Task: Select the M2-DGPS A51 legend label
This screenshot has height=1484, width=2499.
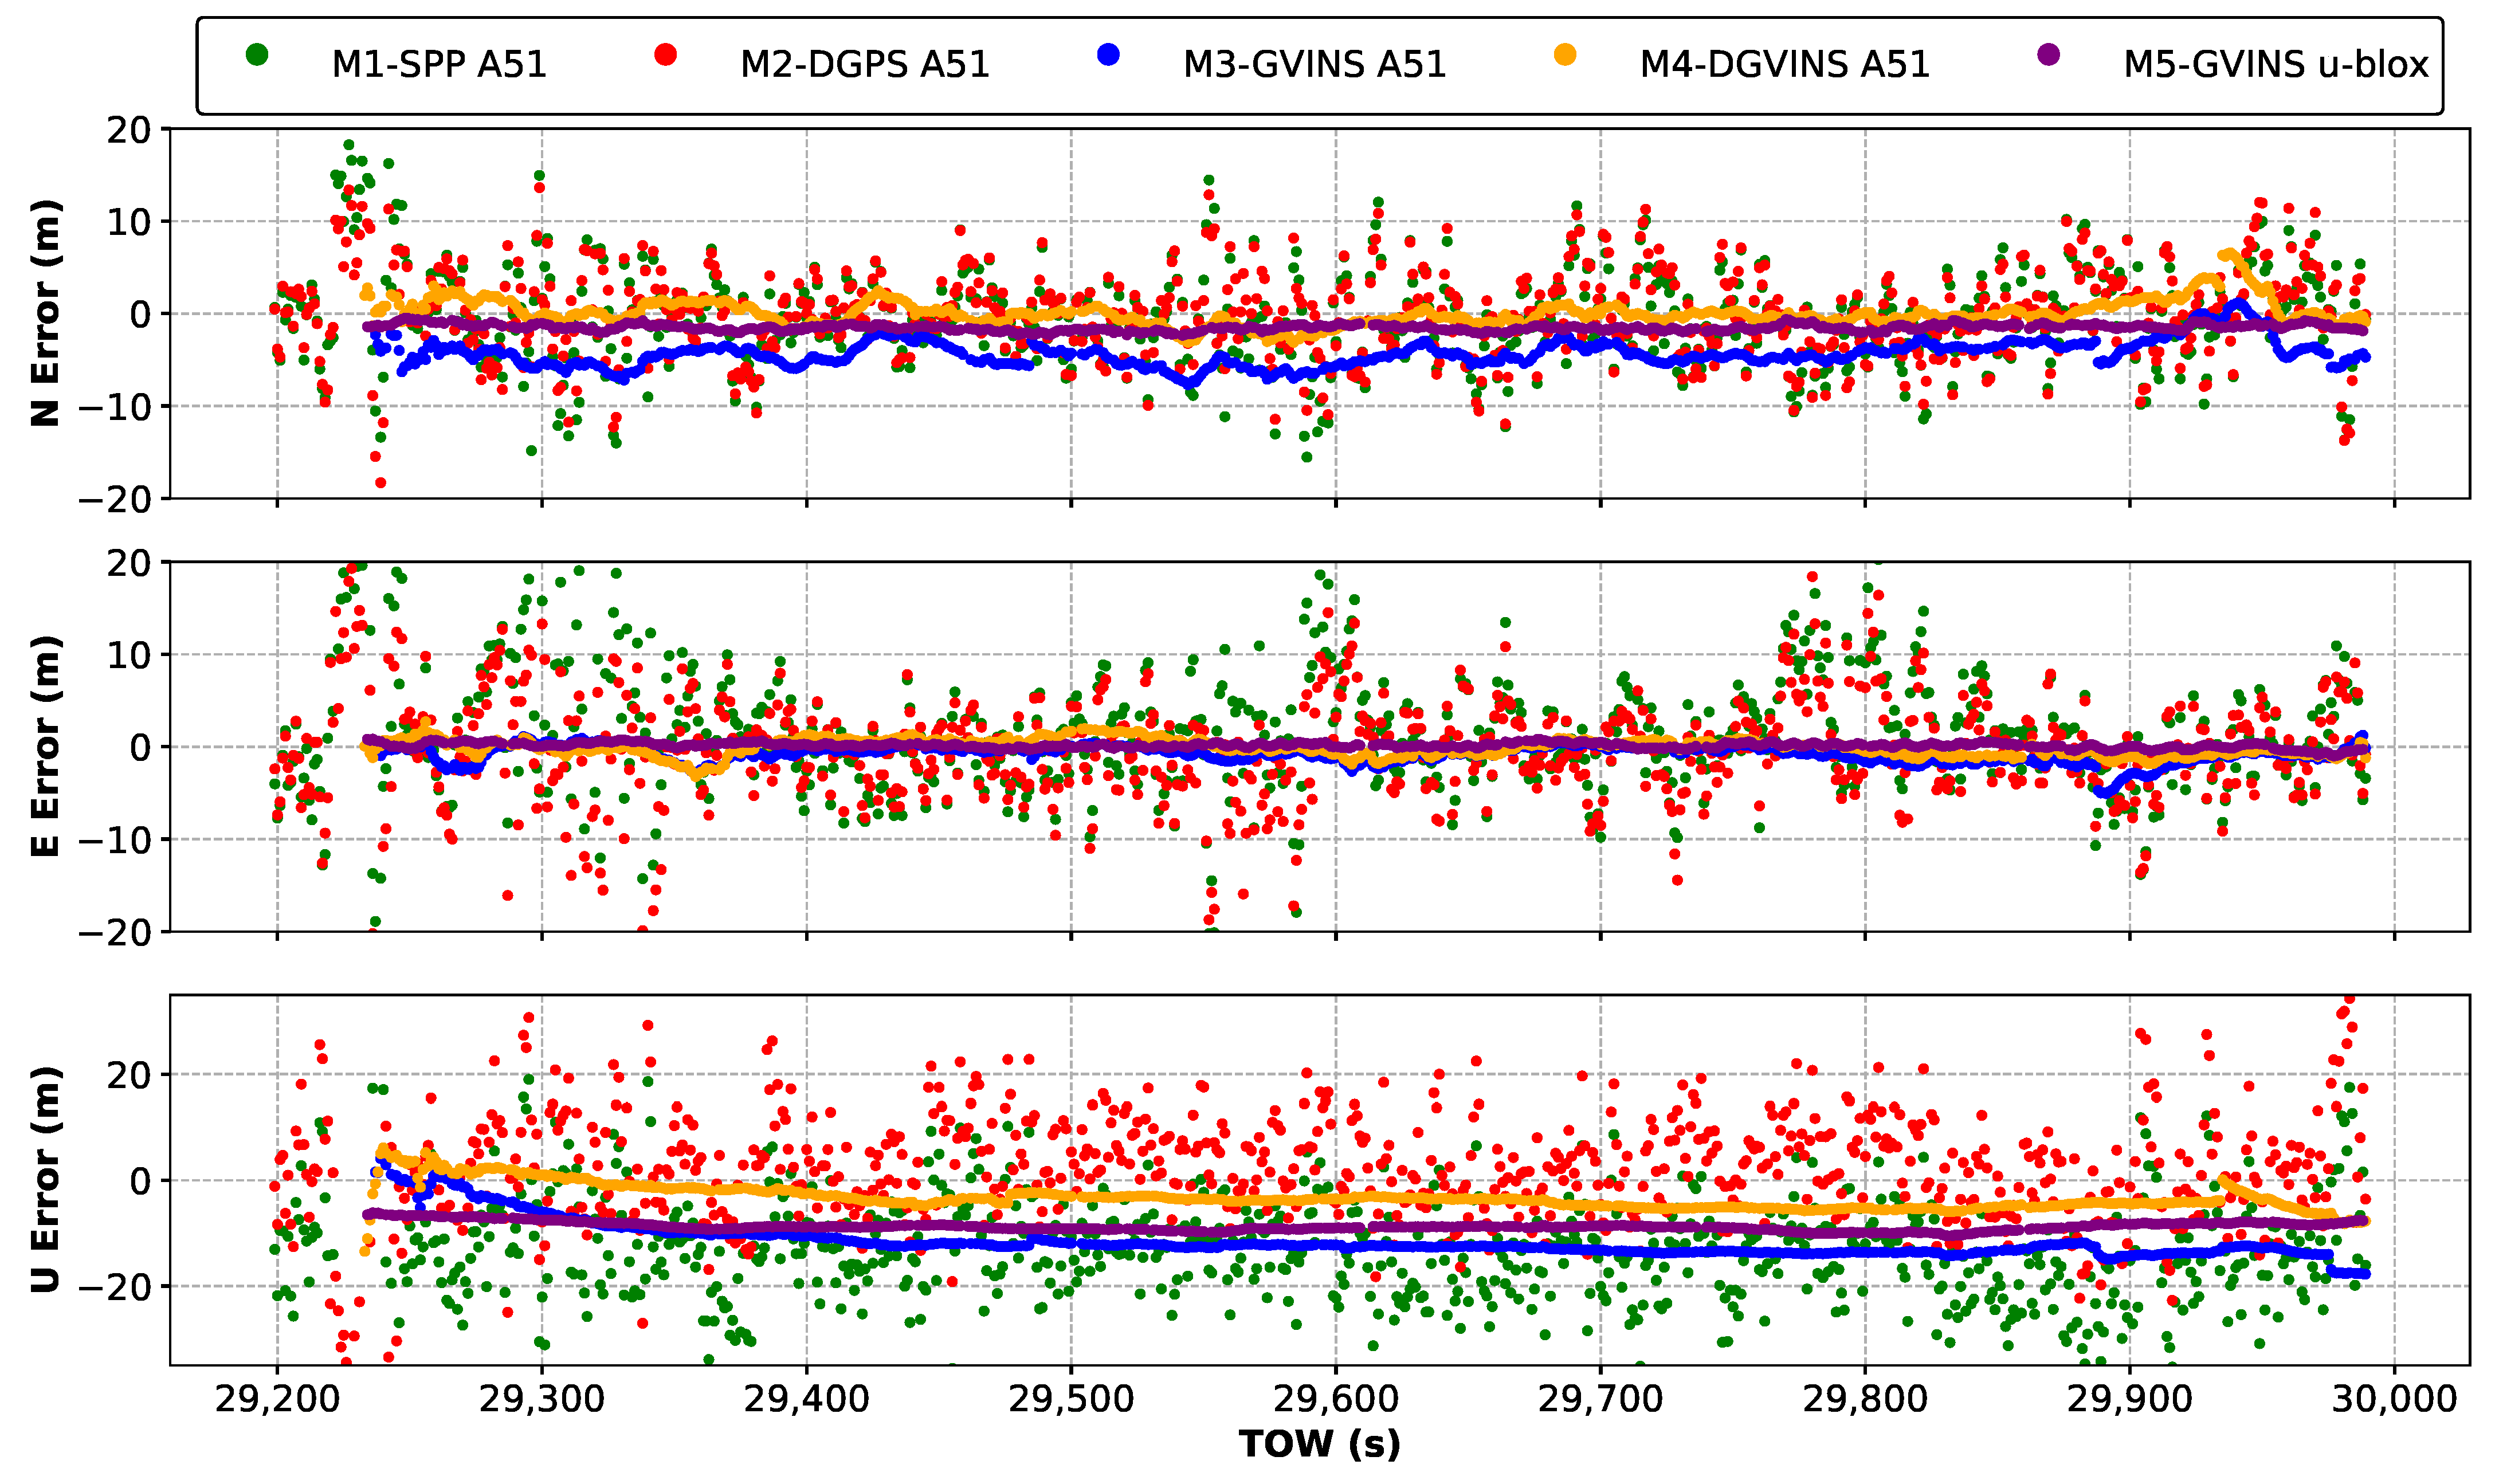Action: tap(864, 65)
